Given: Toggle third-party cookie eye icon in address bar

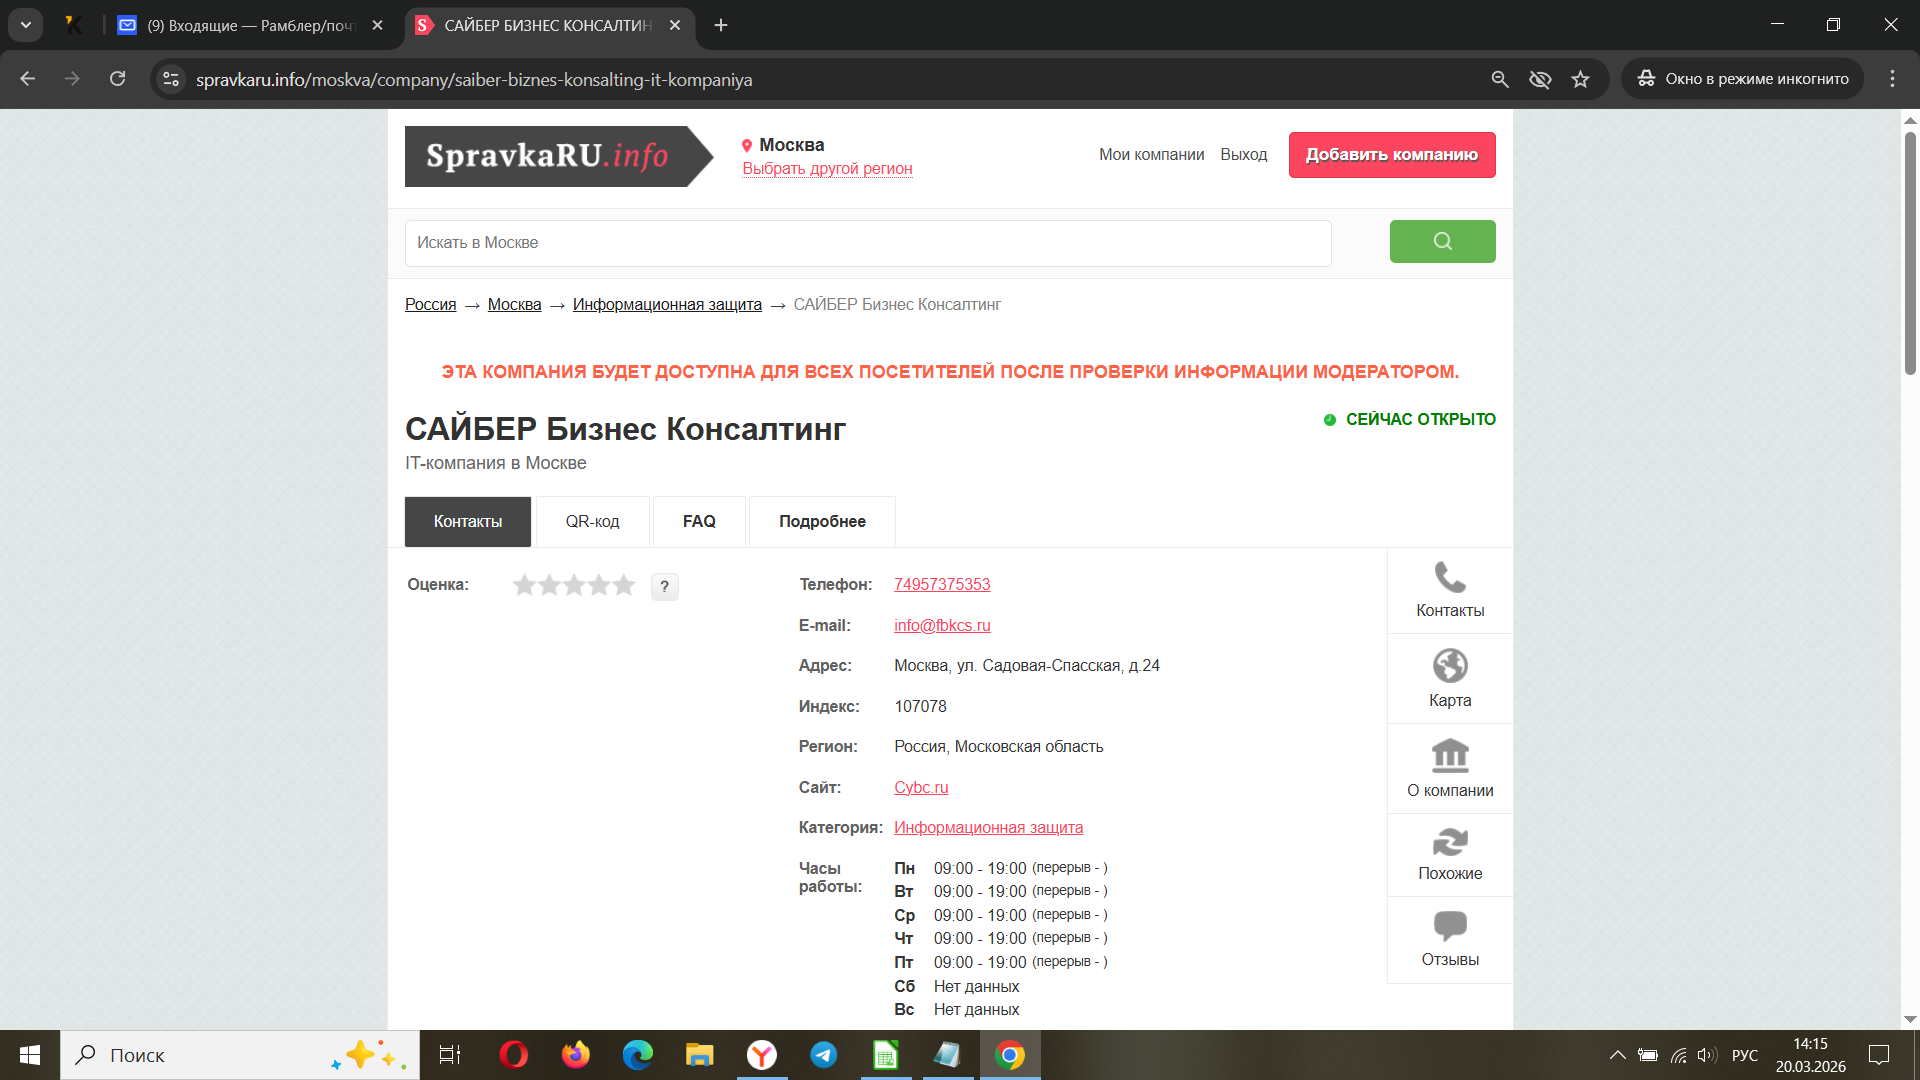Looking at the screenshot, I should click(x=1540, y=79).
